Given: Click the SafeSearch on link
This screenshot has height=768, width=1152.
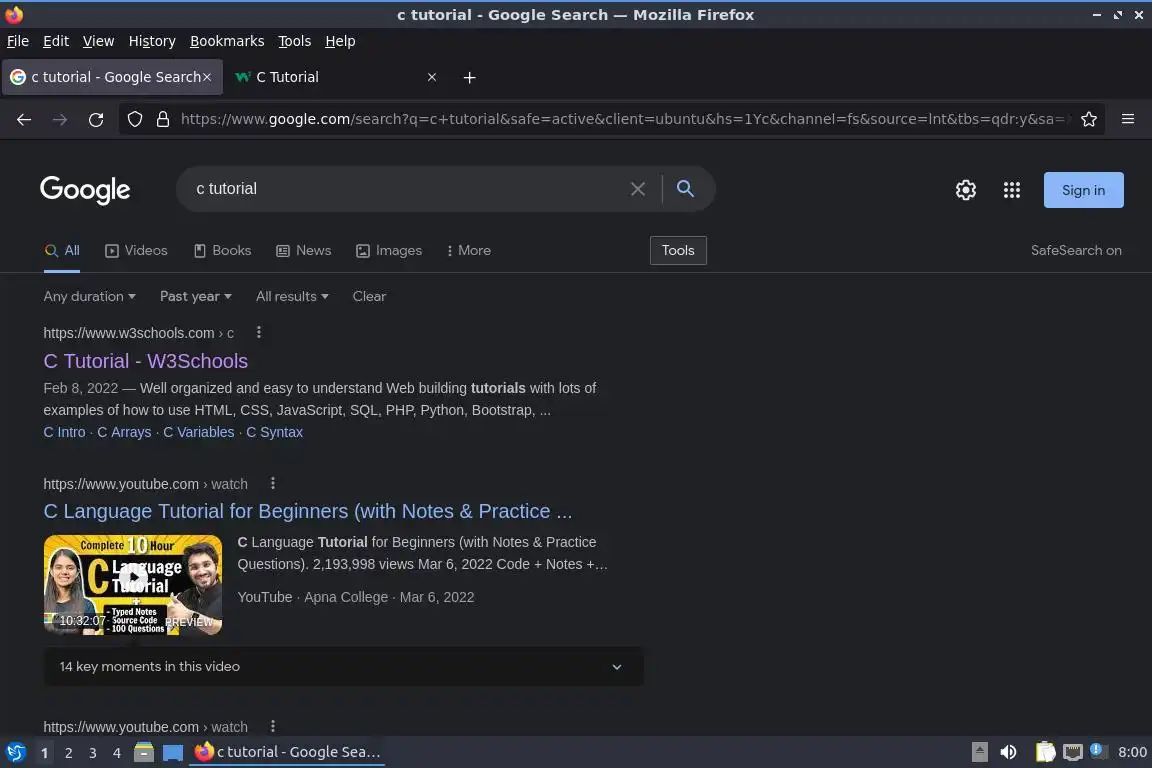Looking at the screenshot, I should pyautogui.click(x=1076, y=251).
